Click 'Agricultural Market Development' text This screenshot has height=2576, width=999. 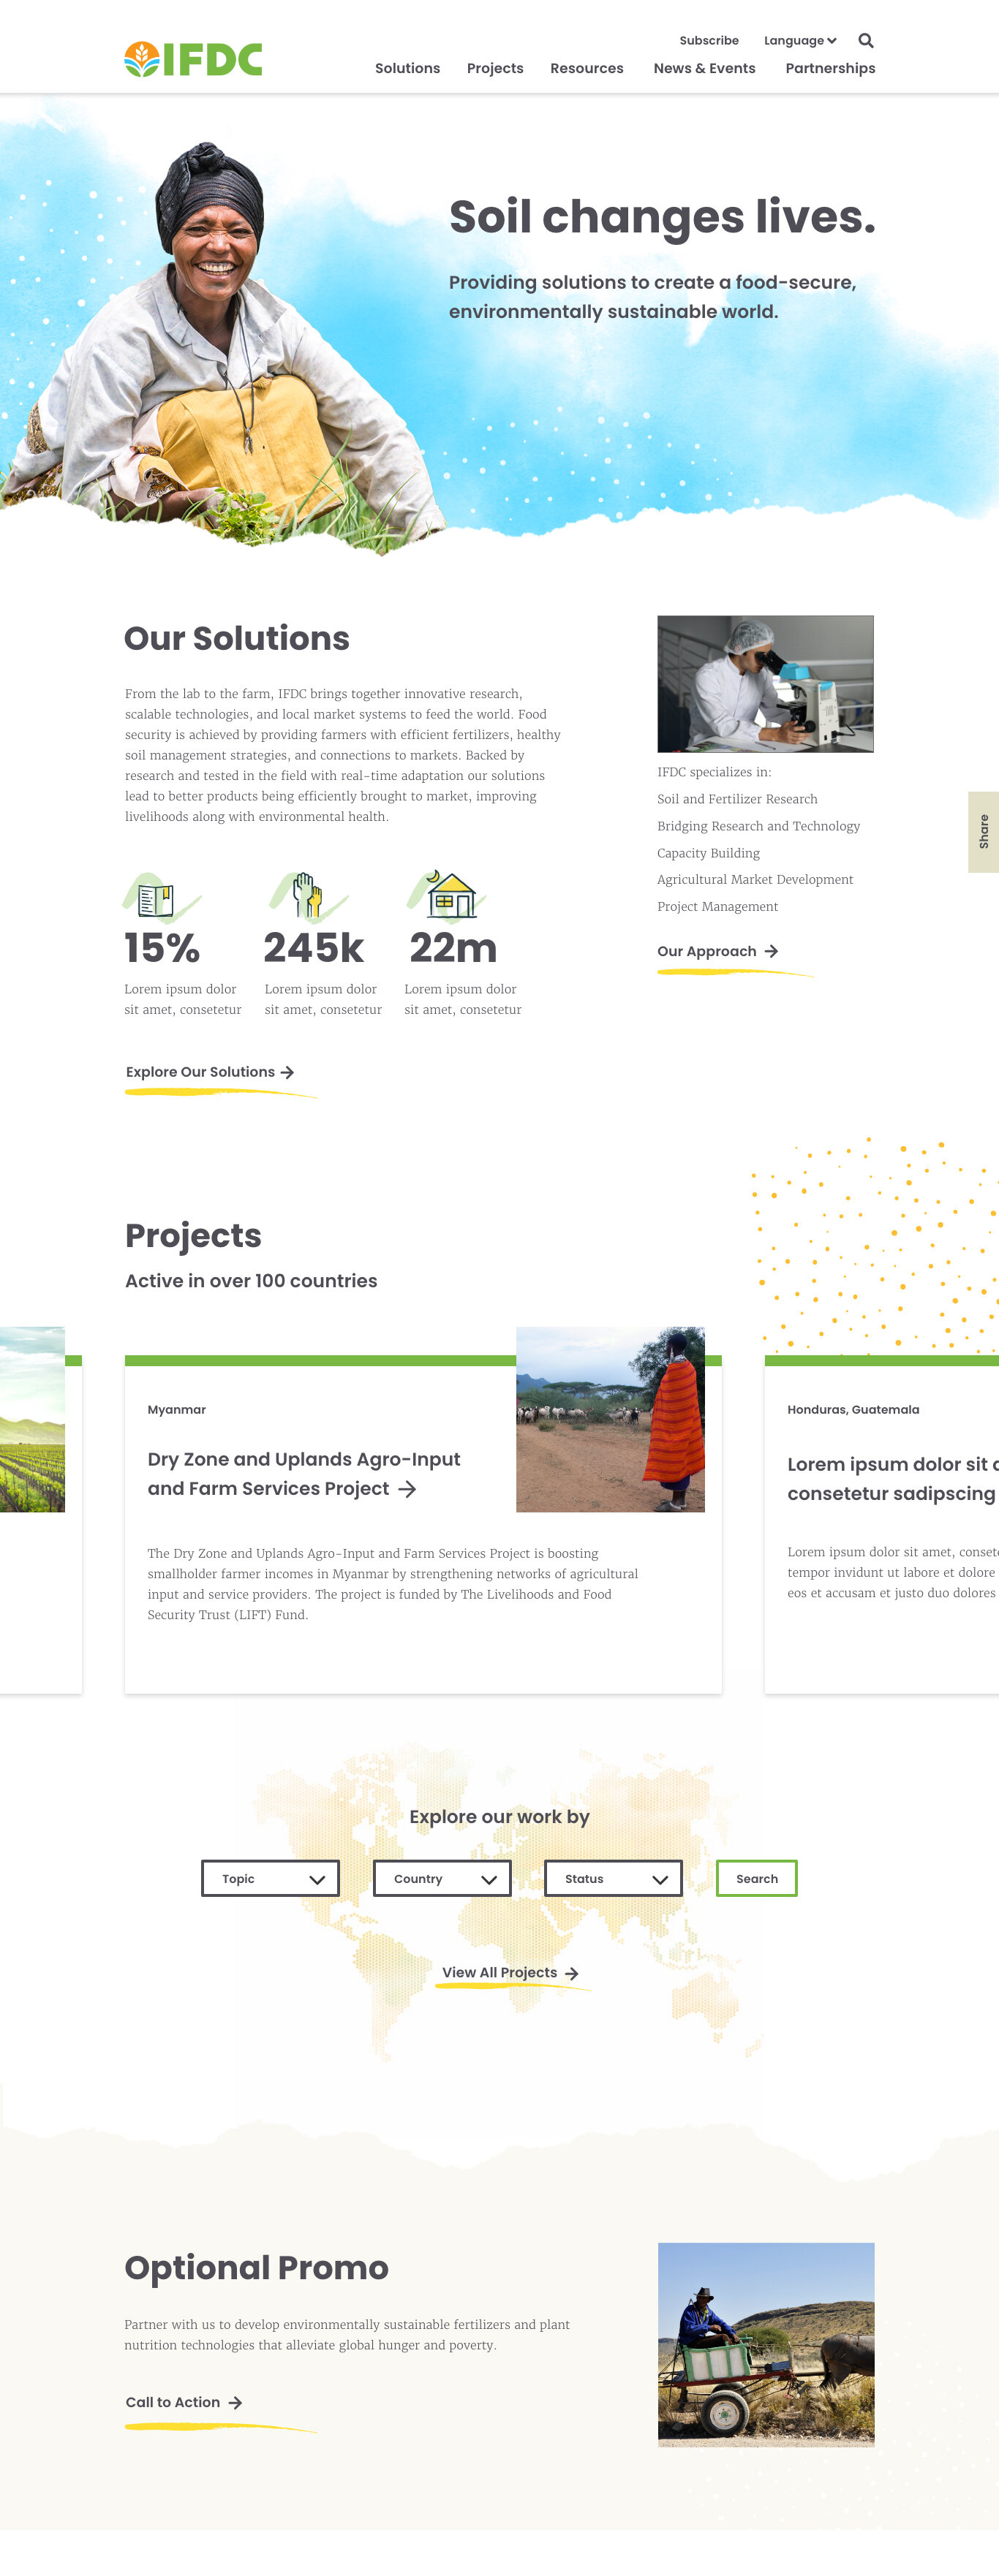[x=755, y=879]
